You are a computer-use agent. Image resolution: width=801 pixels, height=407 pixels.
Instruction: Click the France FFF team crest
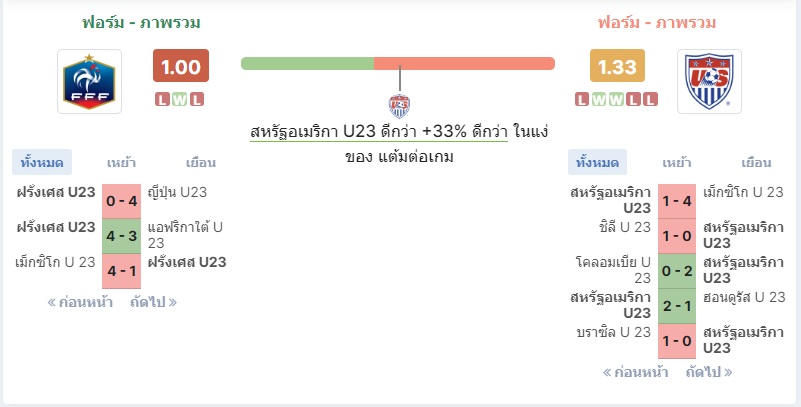(x=89, y=81)
